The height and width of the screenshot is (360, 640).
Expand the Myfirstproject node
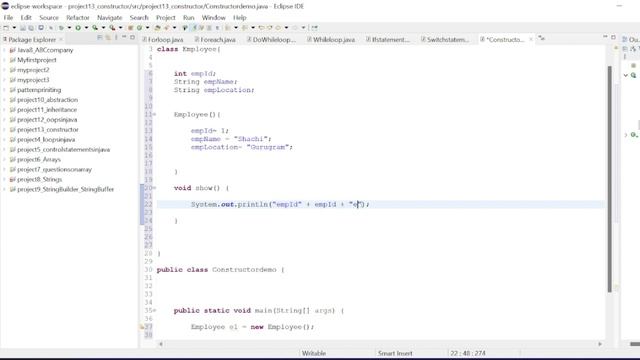tap(5, 60)
